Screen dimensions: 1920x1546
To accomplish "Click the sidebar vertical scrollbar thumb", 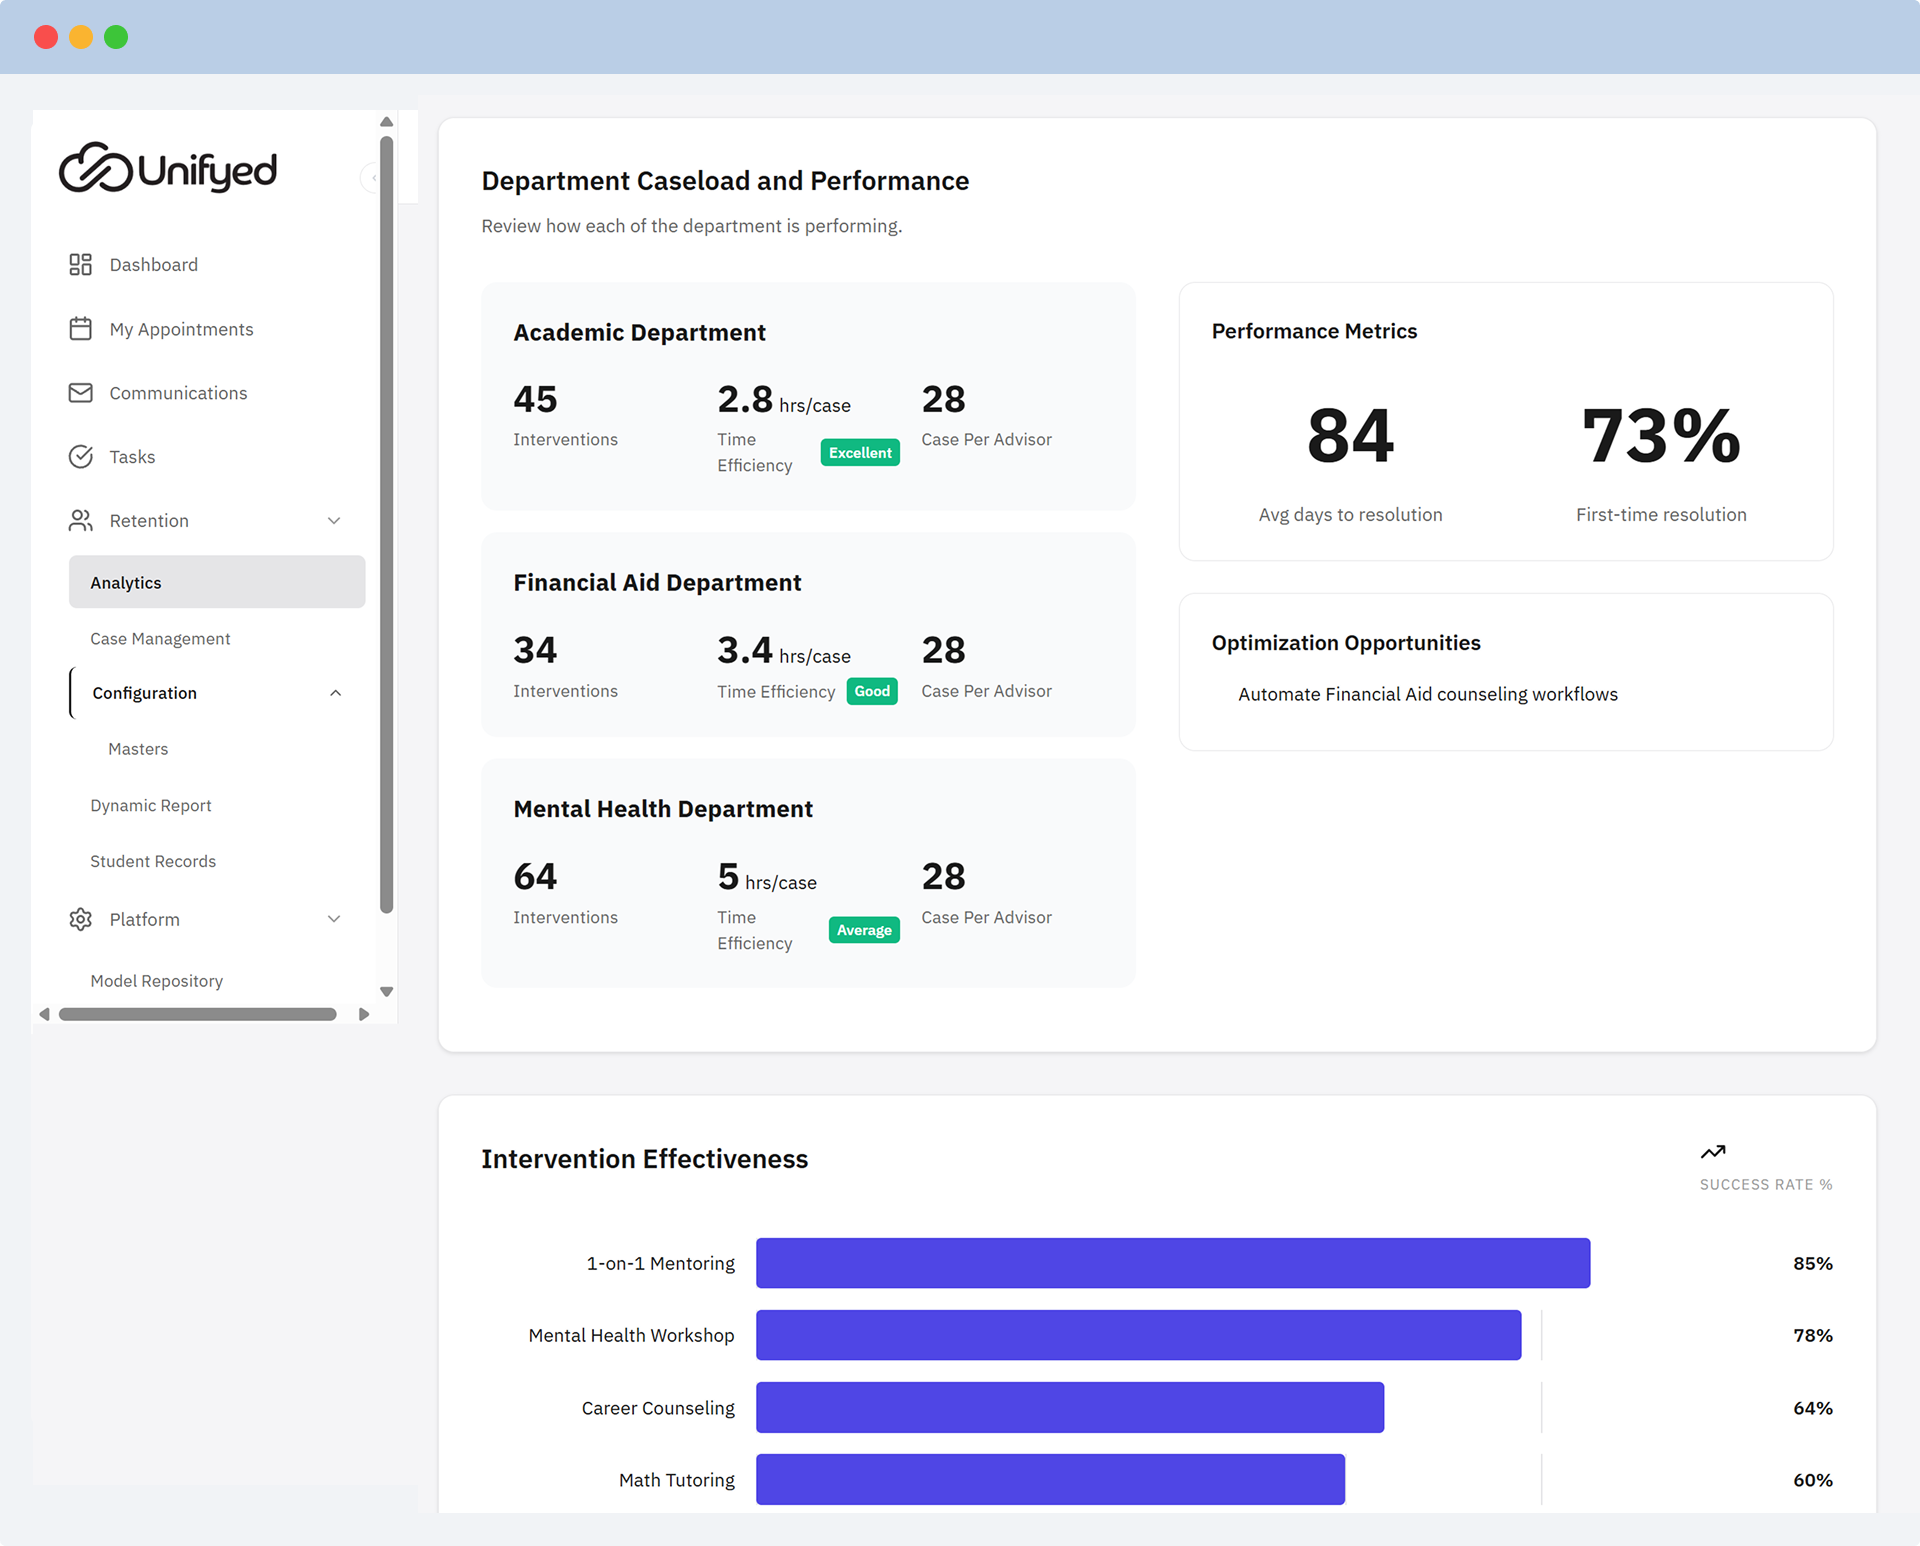I will coord(386,525).
